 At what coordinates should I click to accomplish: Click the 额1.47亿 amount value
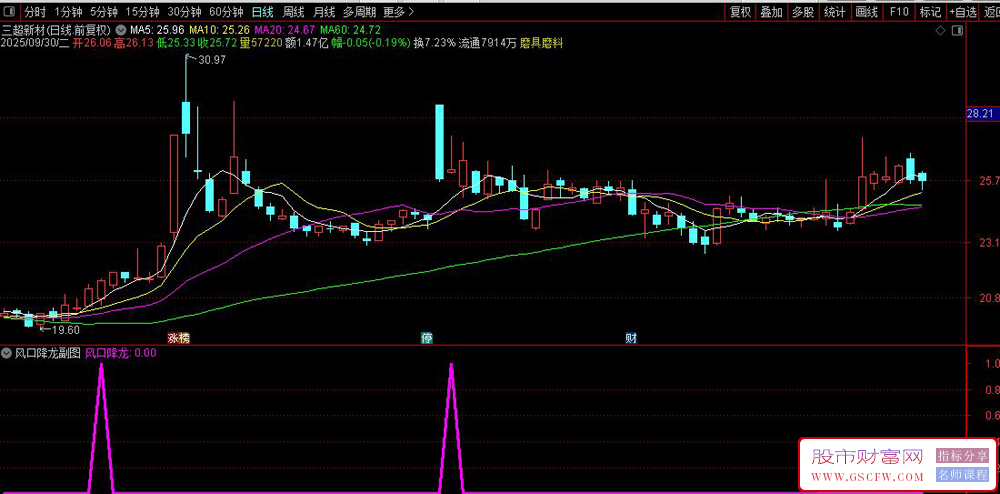307,43
